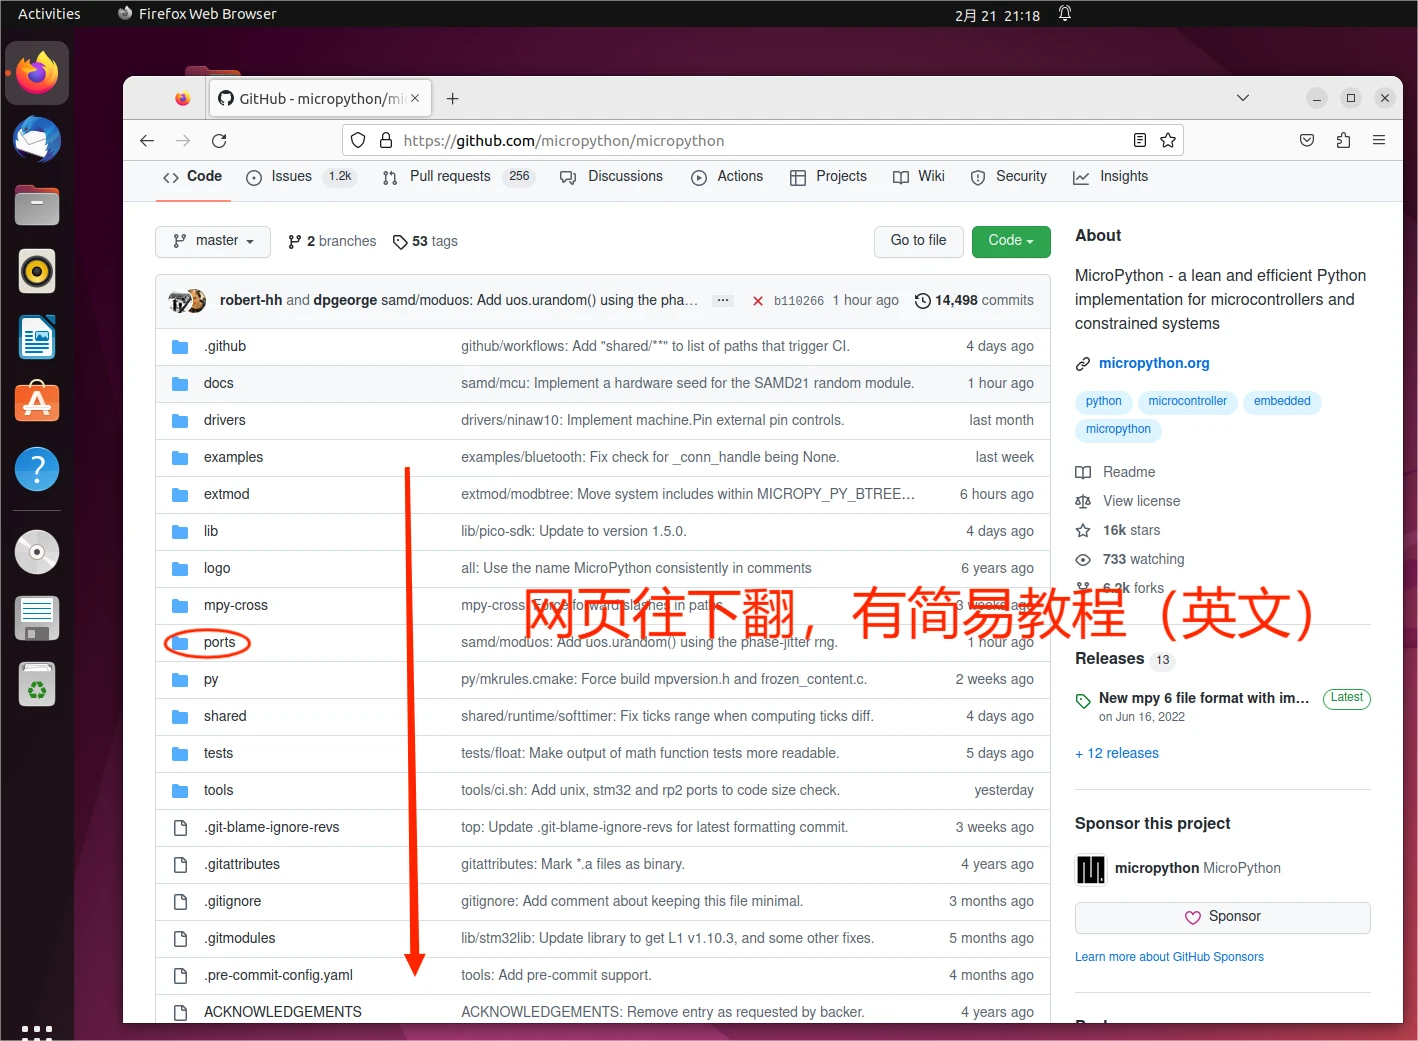Open the 21:18 clock calendar menu
The width and height of the screenshot is (1418, 1041).
[x=997, y=15]
